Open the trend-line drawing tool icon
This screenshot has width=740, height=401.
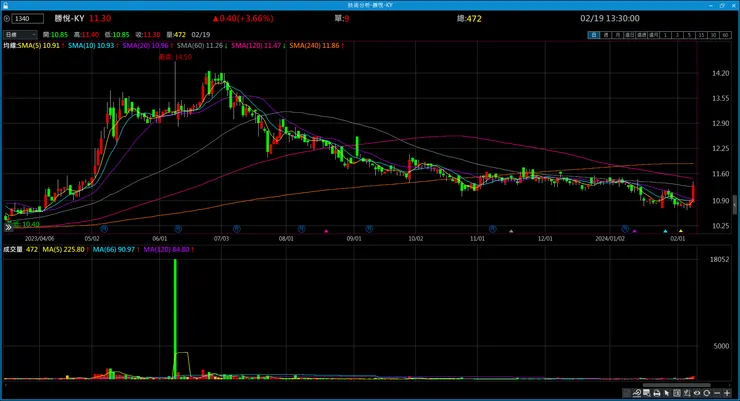(637, 393)
